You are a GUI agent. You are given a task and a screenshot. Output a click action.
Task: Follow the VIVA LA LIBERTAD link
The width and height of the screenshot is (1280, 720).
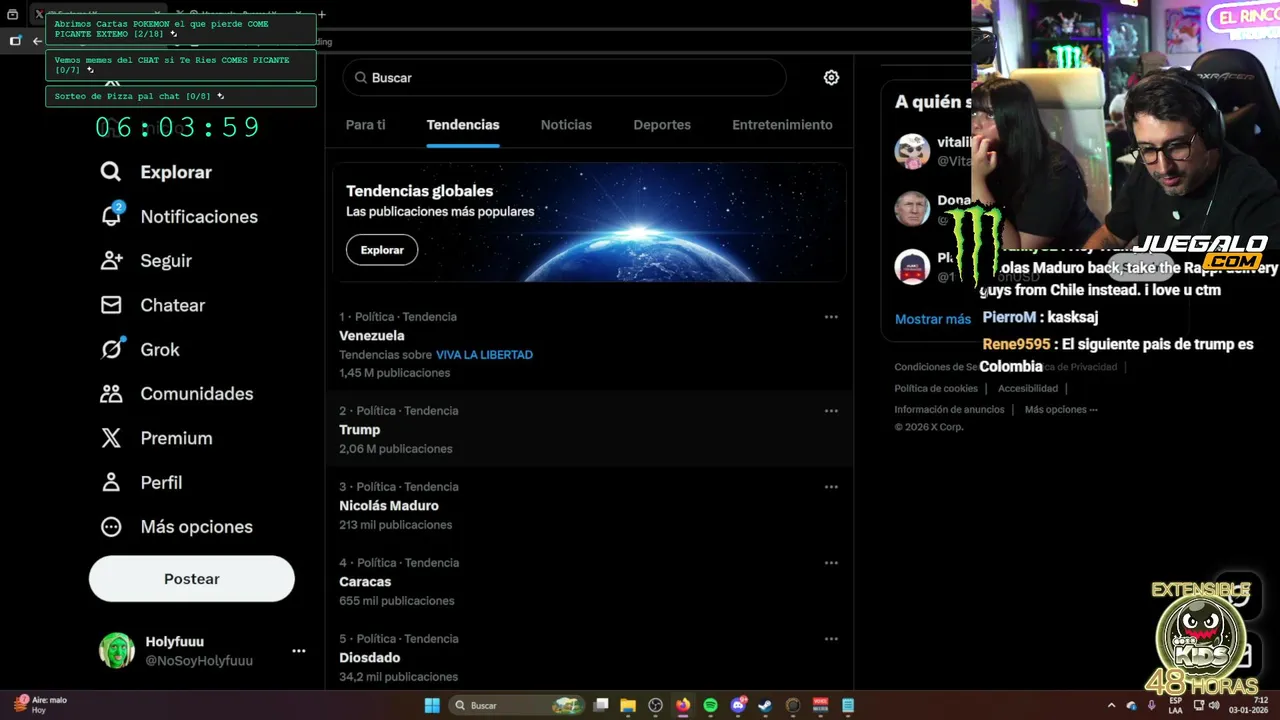[484, 355]
